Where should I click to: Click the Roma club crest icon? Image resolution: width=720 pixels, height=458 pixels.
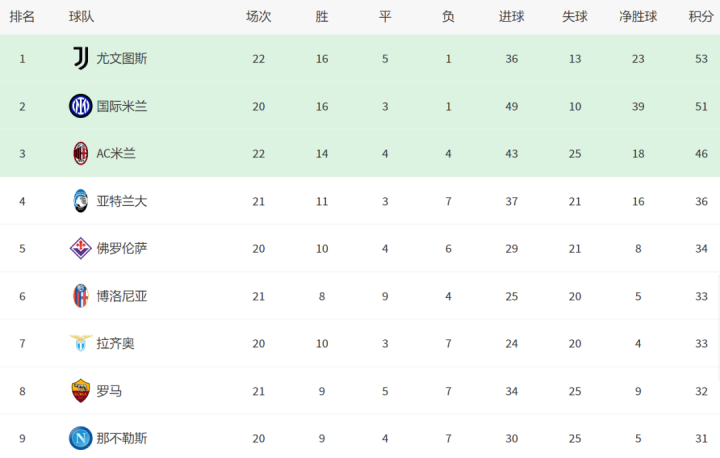tap(81, 391)
